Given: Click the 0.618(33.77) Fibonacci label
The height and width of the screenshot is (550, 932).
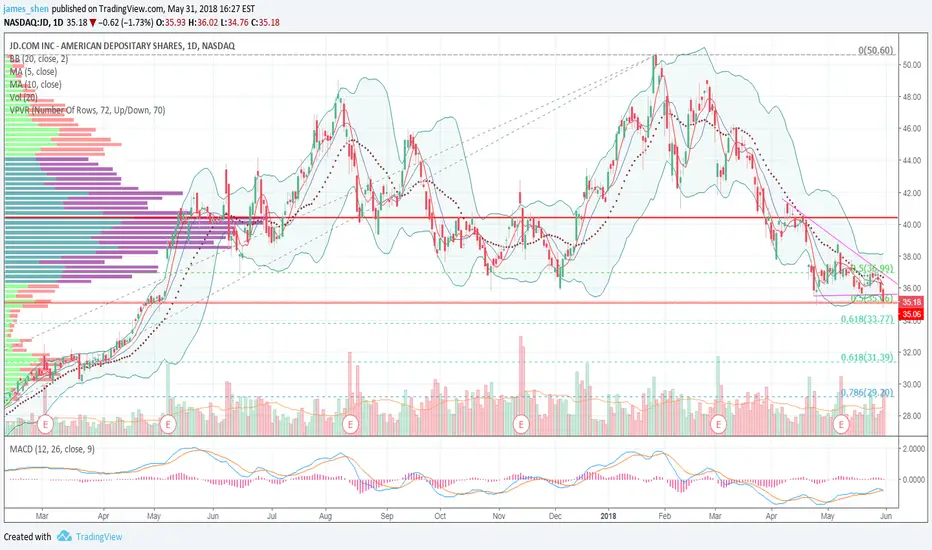Looking at the screenshot, I should (867, 319).
